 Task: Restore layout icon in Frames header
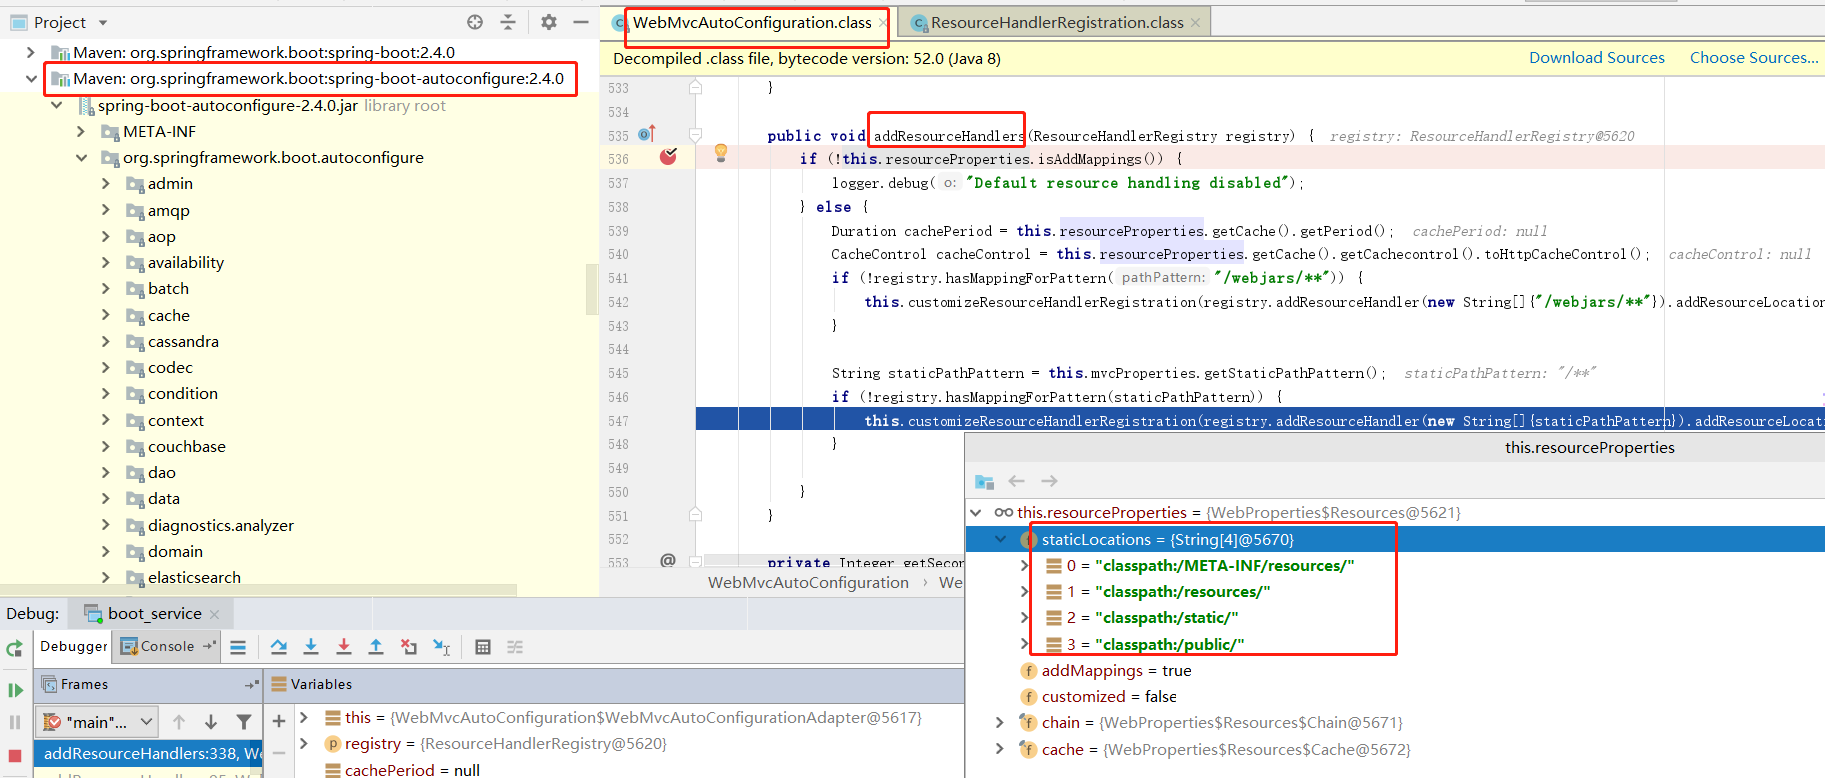click(250, 685)
